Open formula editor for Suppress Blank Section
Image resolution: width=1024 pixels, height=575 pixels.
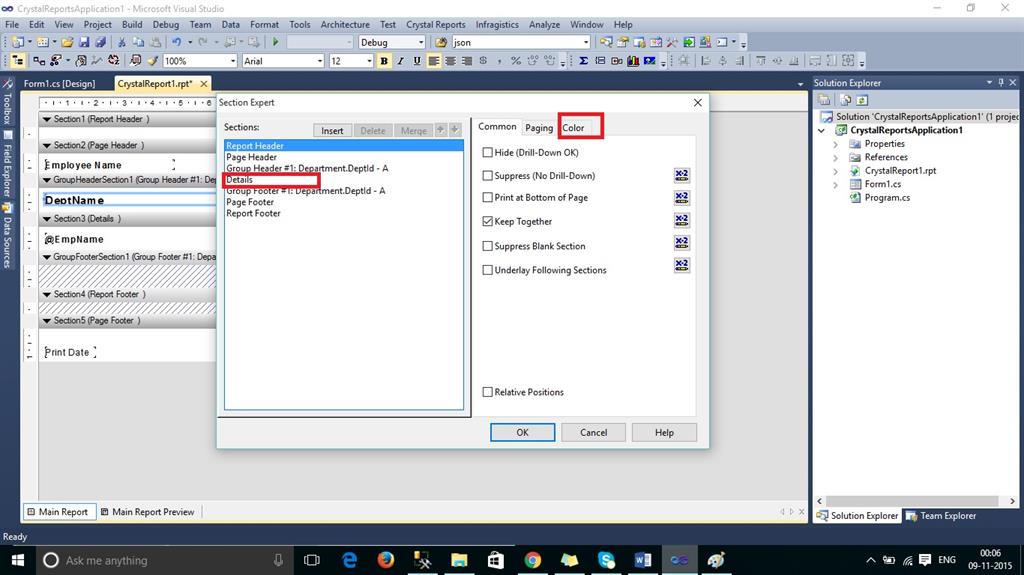pos(681,243)
